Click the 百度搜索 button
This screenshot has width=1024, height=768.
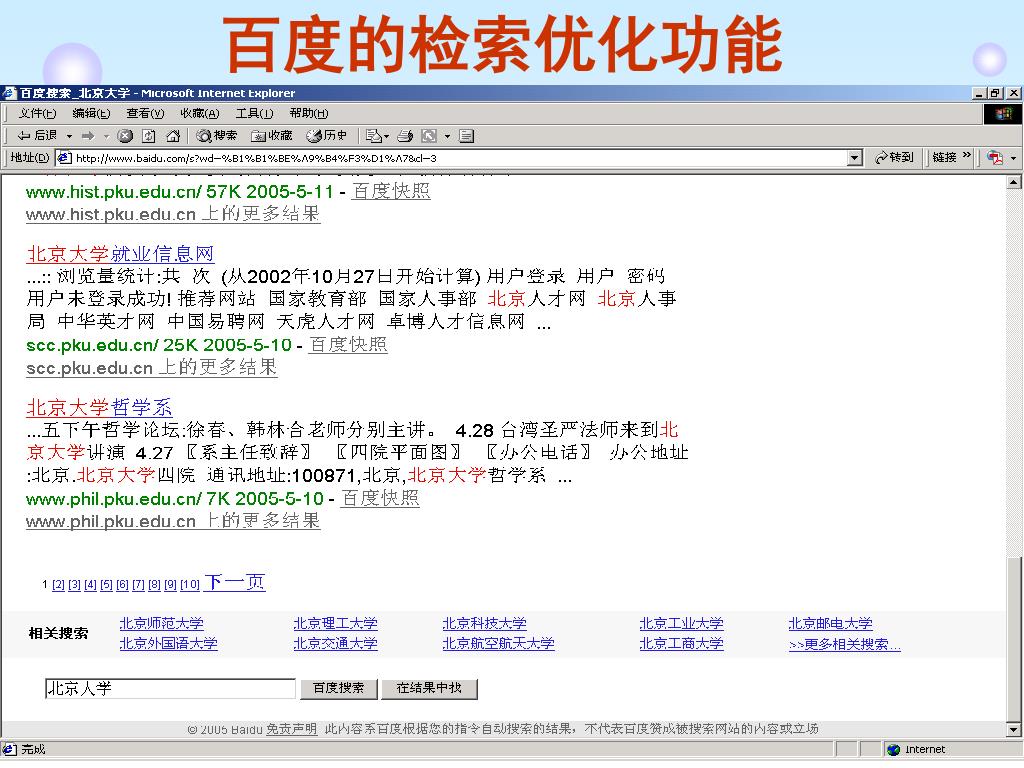click(x=338, y=688)
